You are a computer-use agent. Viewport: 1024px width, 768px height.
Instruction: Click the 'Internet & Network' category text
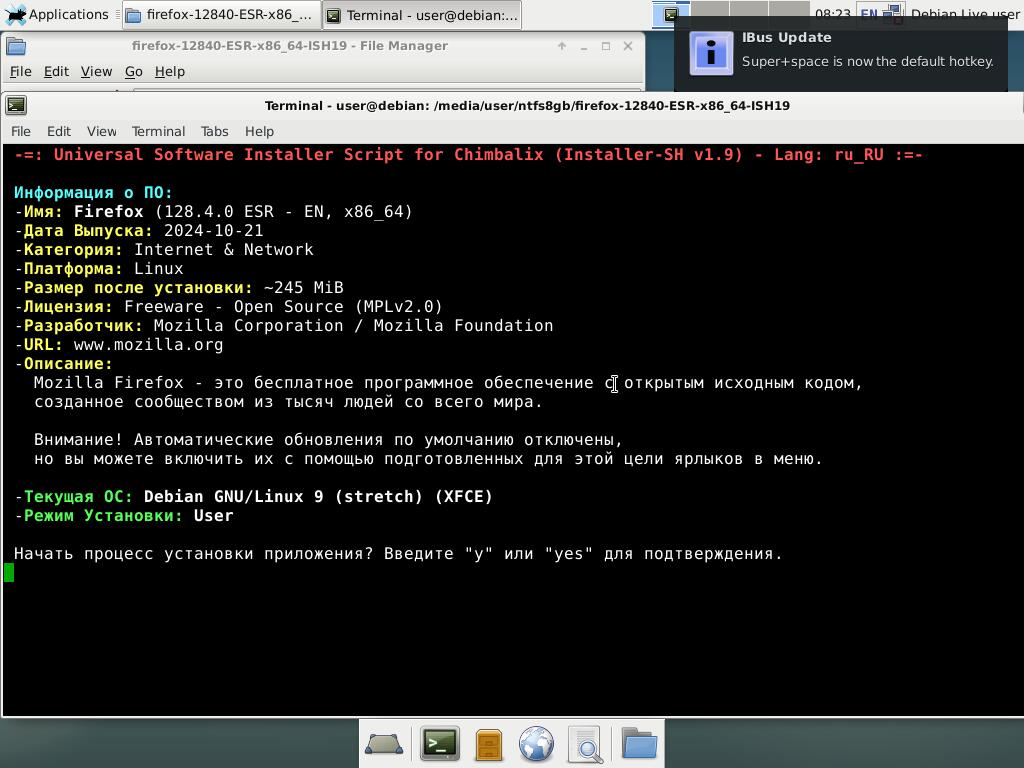[x=223, y=249]
